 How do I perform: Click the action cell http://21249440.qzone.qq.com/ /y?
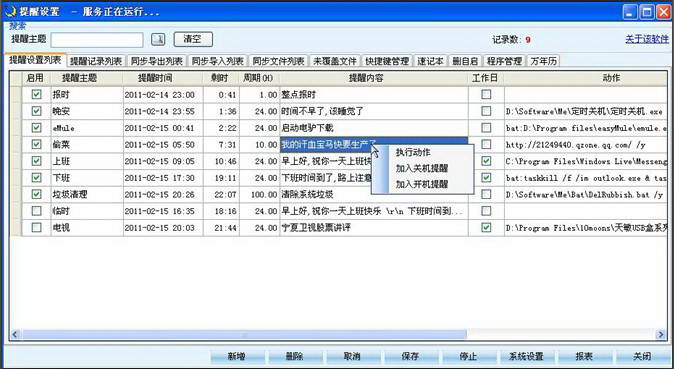(585, 145)
